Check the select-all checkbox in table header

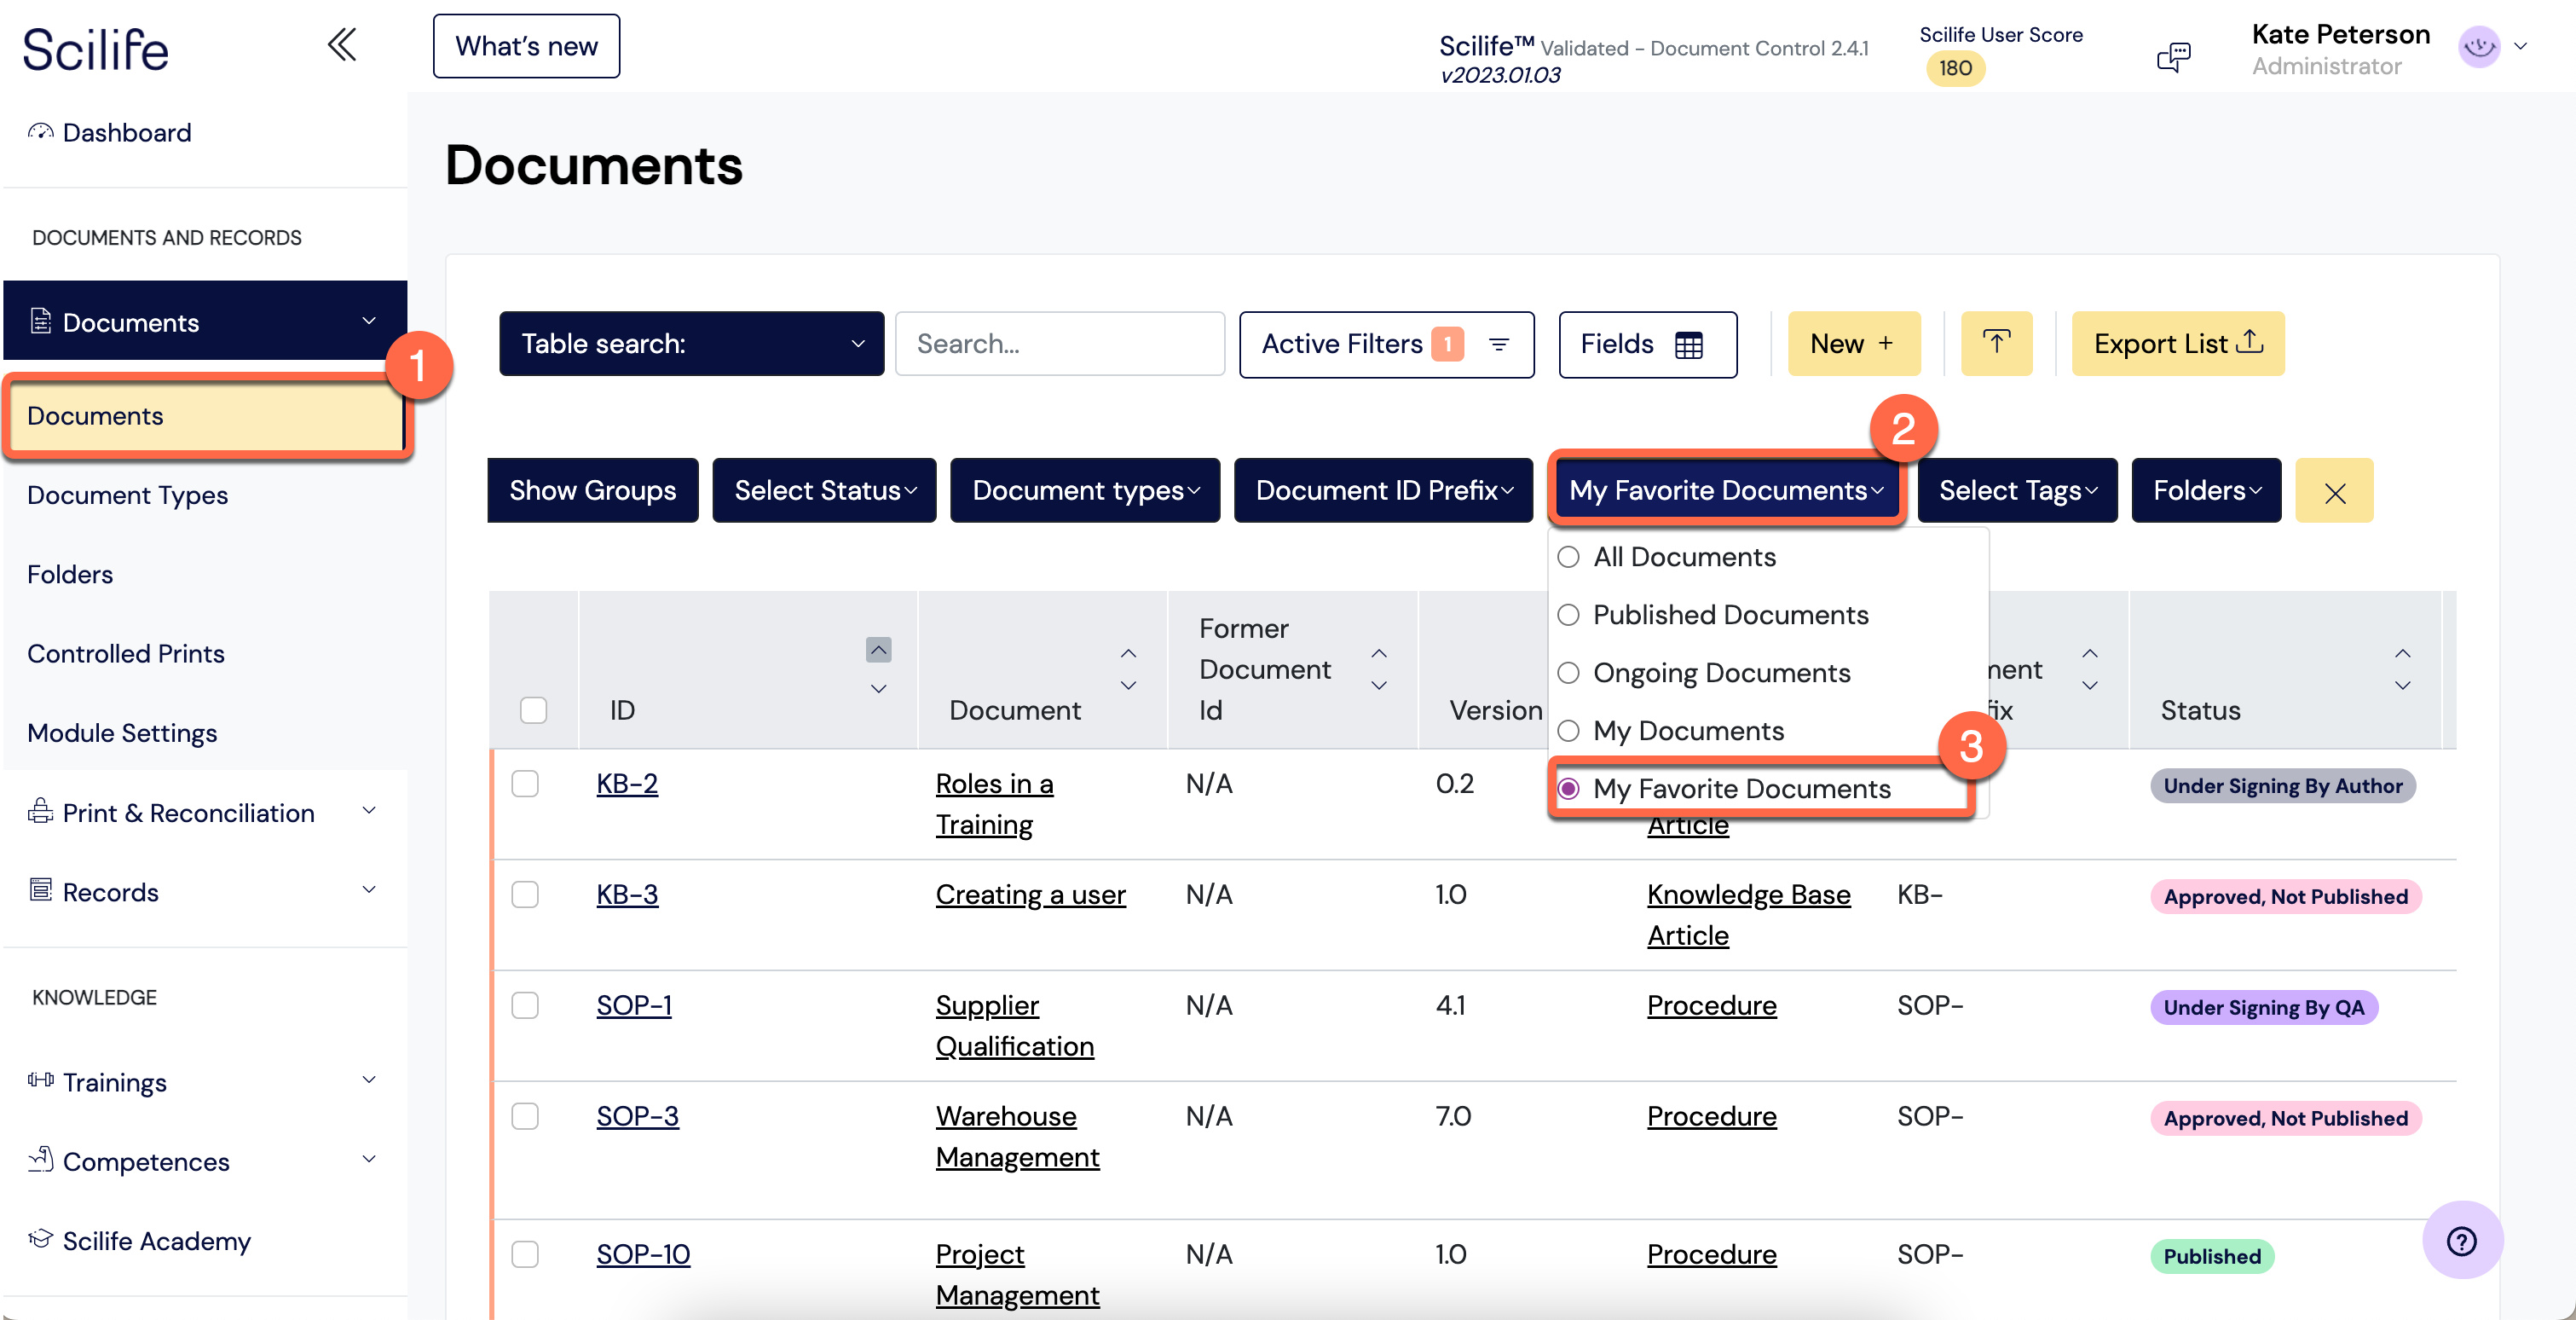click(533, 709)
